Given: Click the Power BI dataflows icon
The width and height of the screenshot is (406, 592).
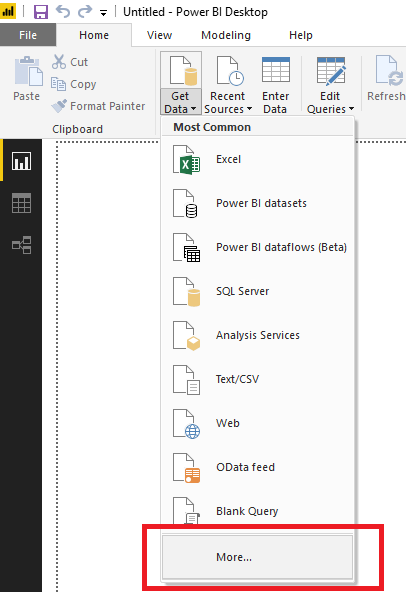Looking at the screenshot, I should [x=186, y=248].
